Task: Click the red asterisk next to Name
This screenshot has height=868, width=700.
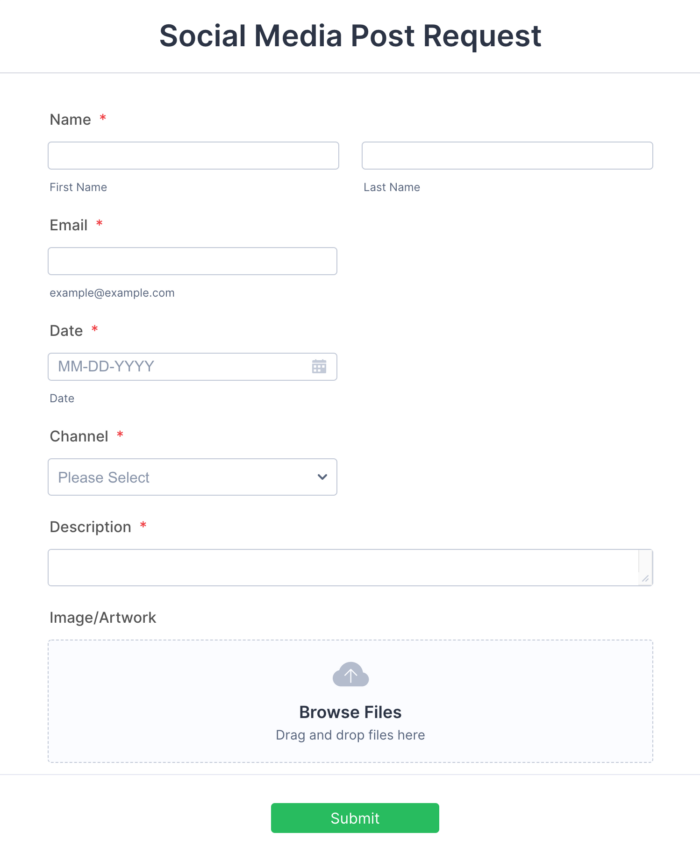Action: 102,115
